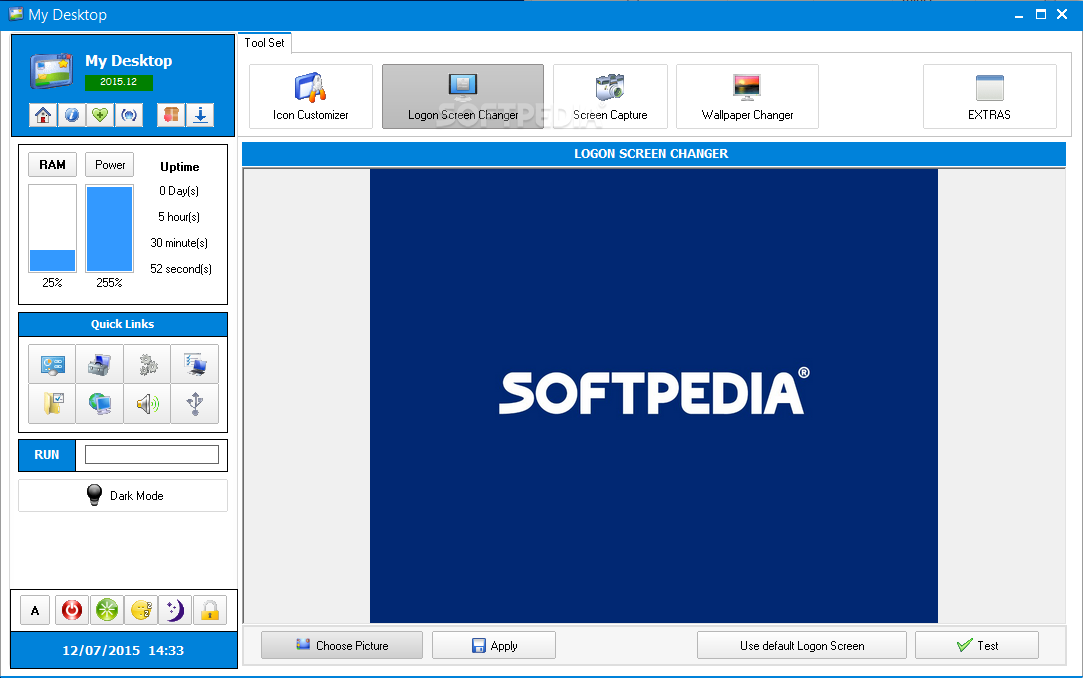Open the USB quick link icon
This screenshot has width=1083, height=678.
pos(195,403)
